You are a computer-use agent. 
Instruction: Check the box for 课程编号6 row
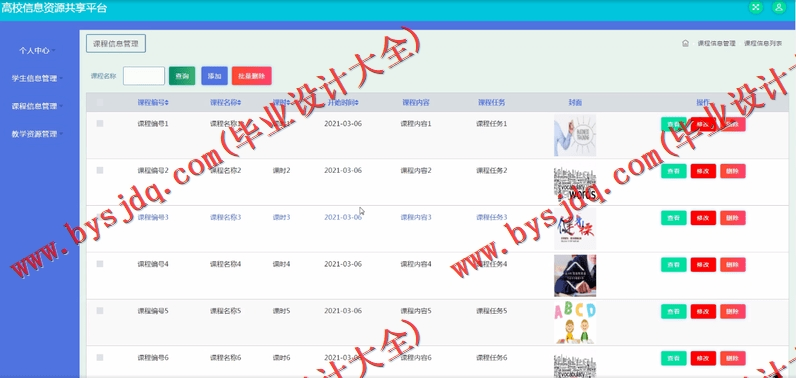click(x=100, y=358)
